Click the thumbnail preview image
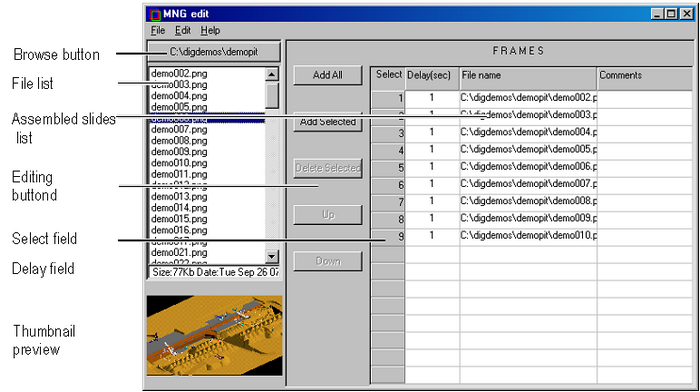The image size is (700, 392). [x=215, y=335]
